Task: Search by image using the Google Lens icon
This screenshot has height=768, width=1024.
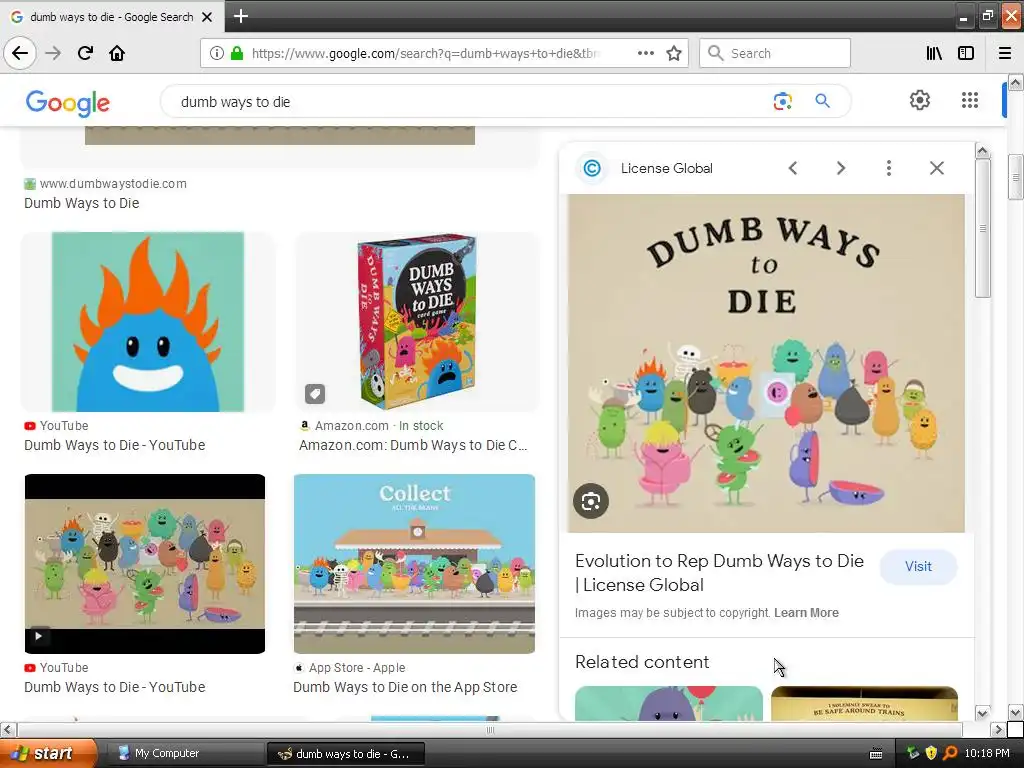Action: [x=782, y=101]
